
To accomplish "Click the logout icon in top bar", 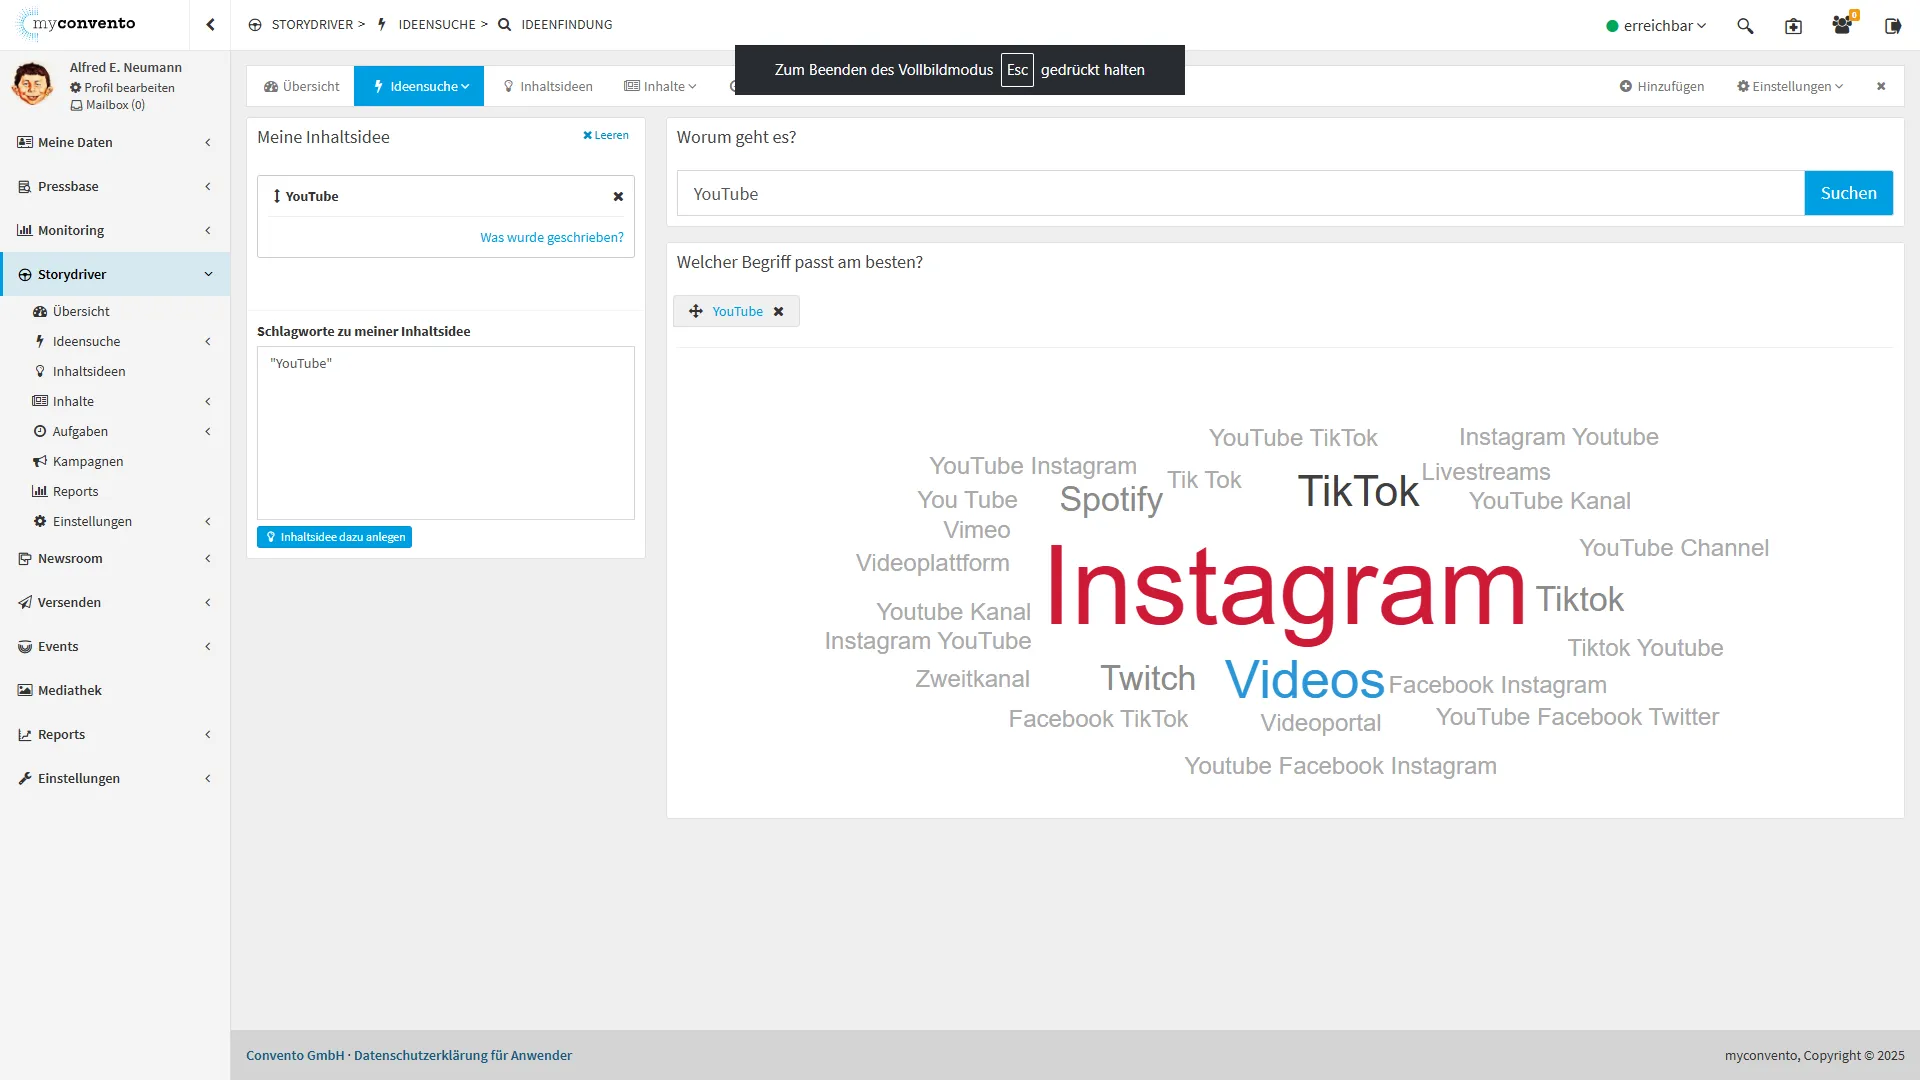I will [1892, 26].
